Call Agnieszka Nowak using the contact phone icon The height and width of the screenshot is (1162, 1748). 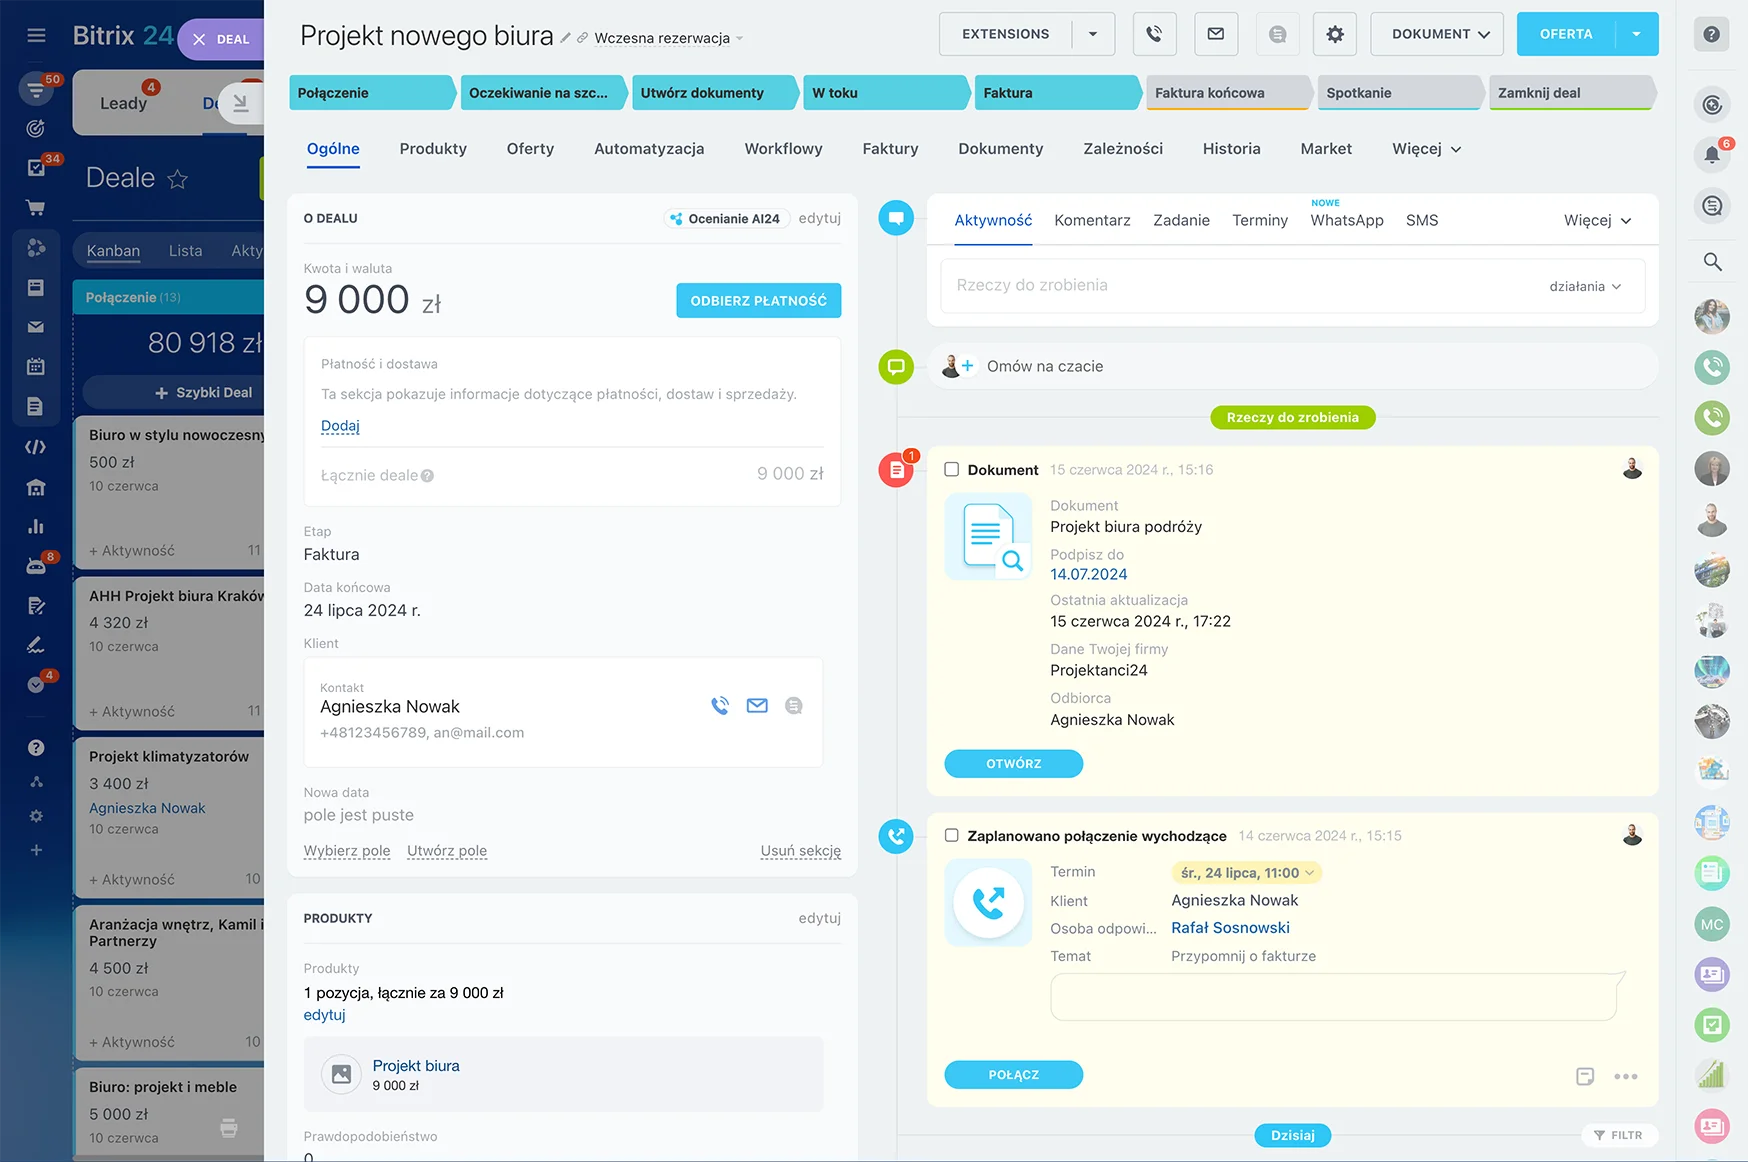[719, 705]
